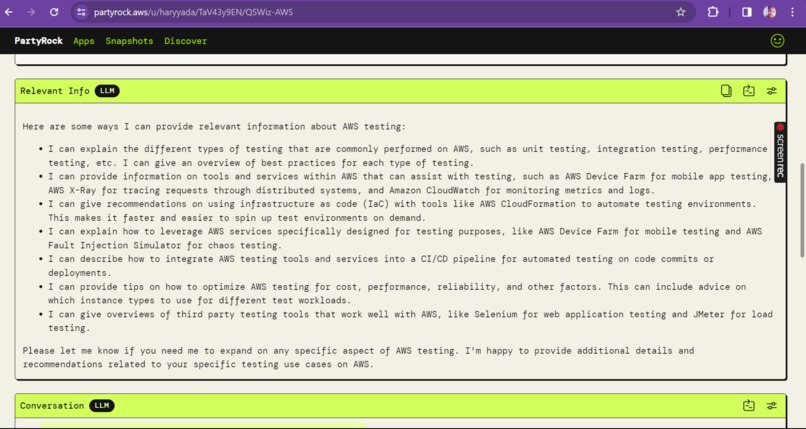Viewport: 806px width, 429px height.
Task: Open the browser side panel
Action: pos(746,12)
